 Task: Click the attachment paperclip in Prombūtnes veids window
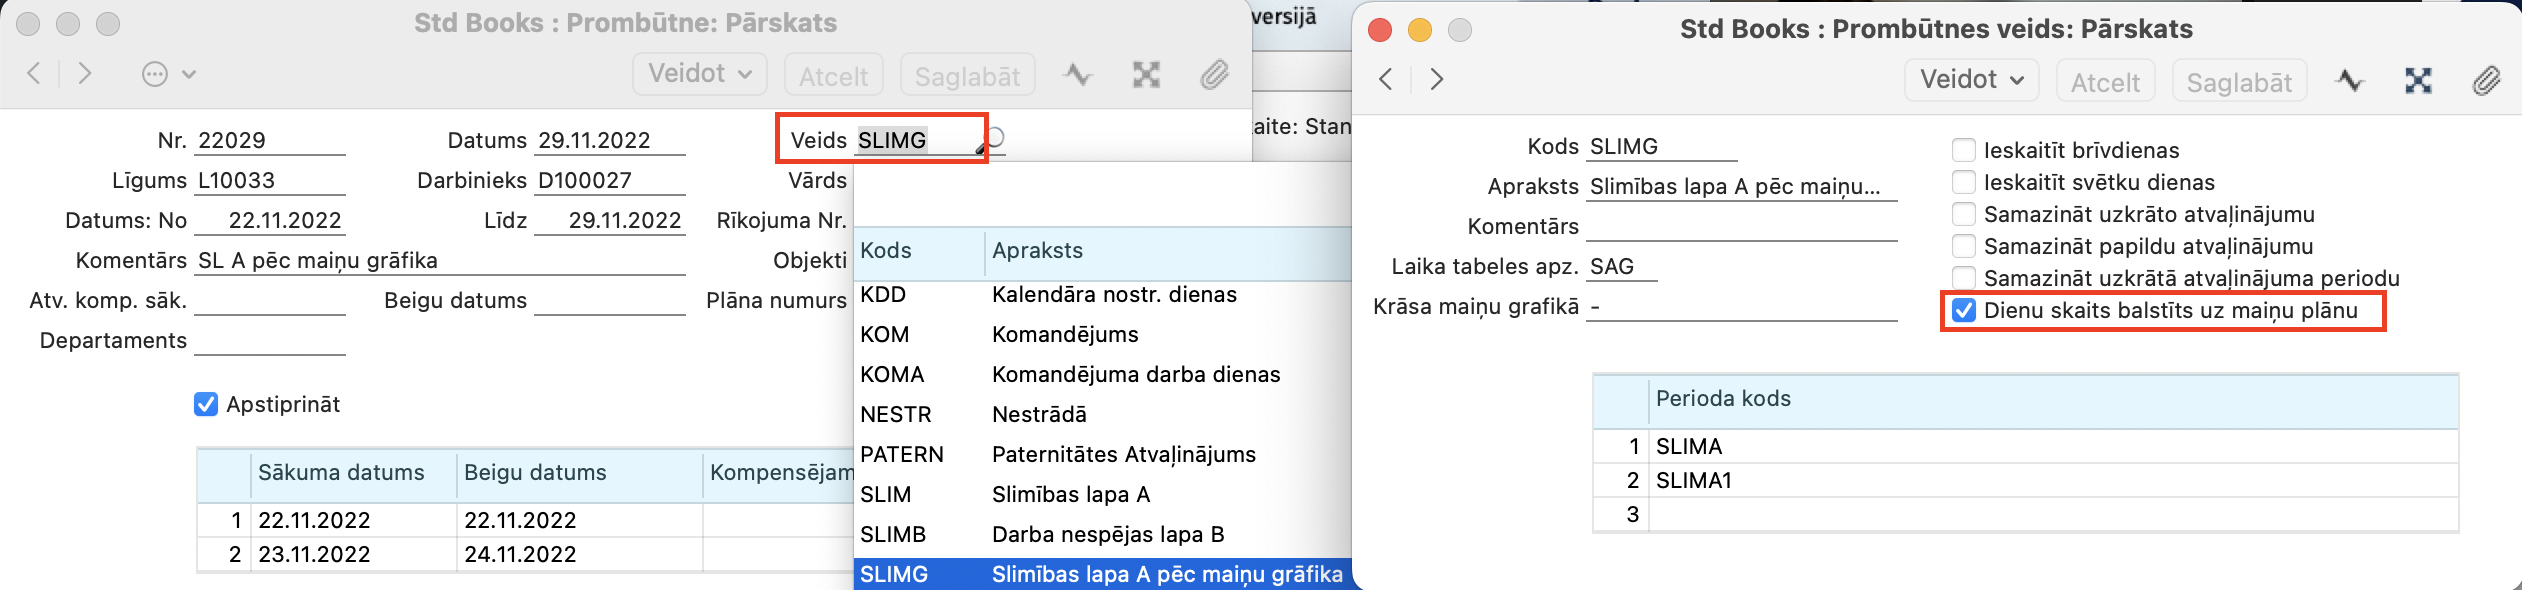click(x=2486, y=80)
